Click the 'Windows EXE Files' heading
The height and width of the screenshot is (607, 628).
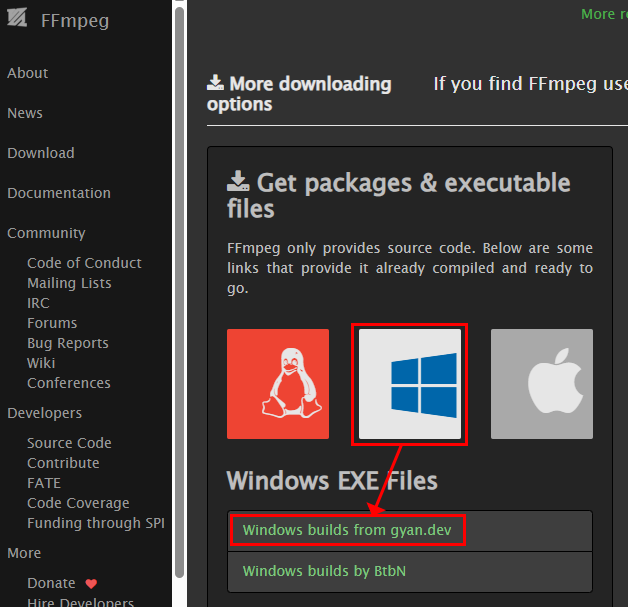(332, 480)
